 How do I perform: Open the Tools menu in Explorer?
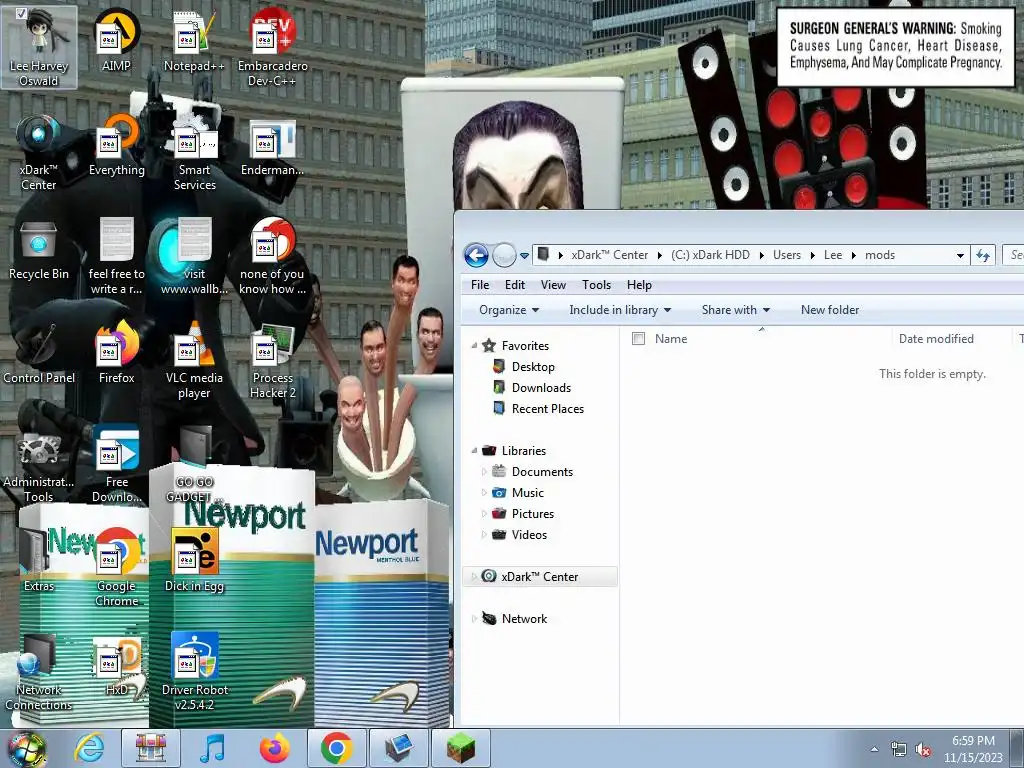tap(596, 285)
